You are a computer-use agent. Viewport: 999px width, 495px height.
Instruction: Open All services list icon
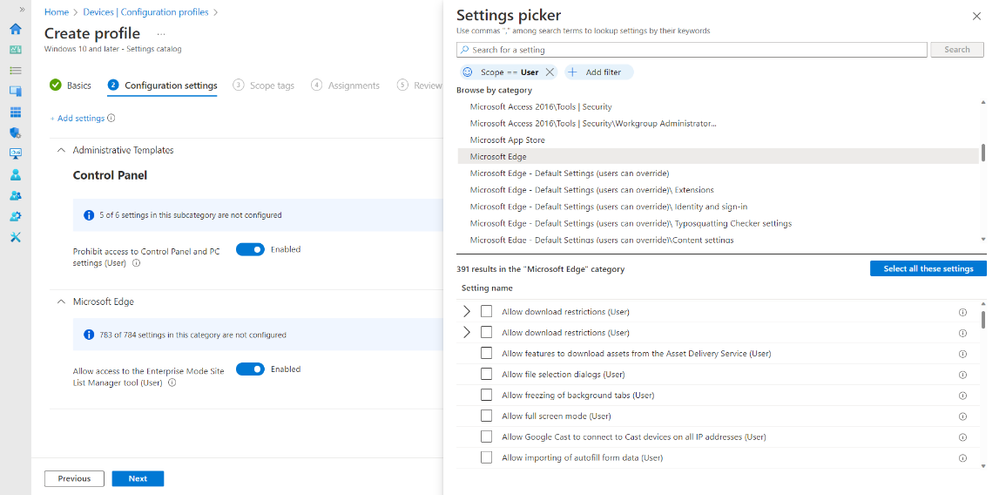[x=15, y=70]
